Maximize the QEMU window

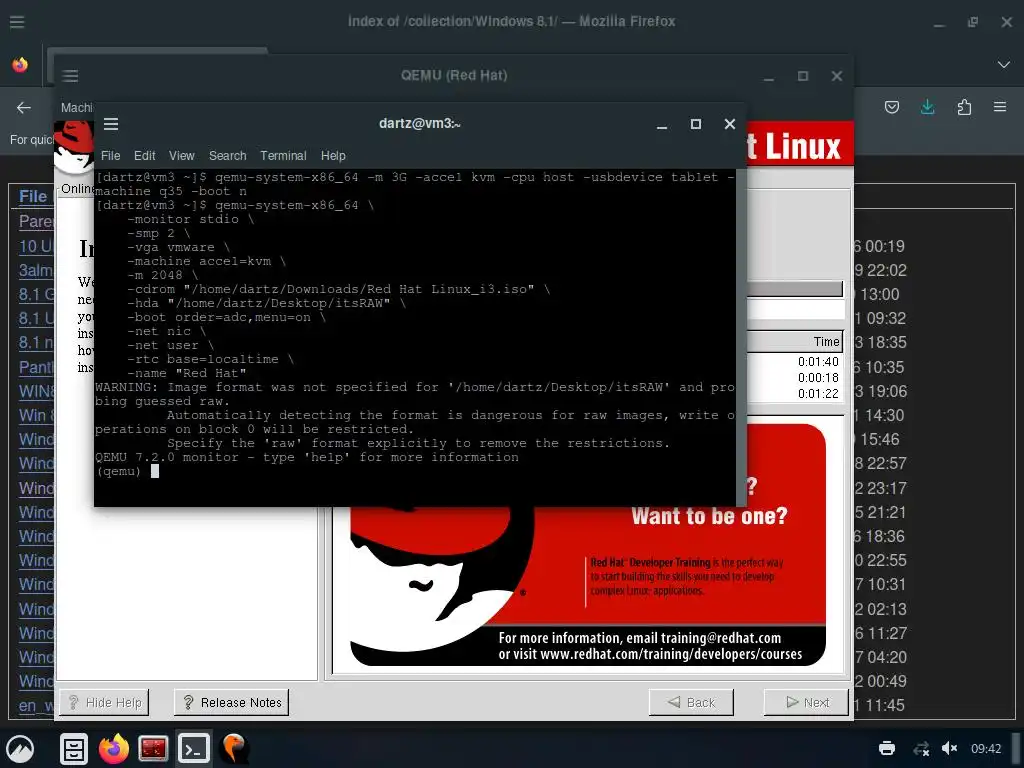803,76
